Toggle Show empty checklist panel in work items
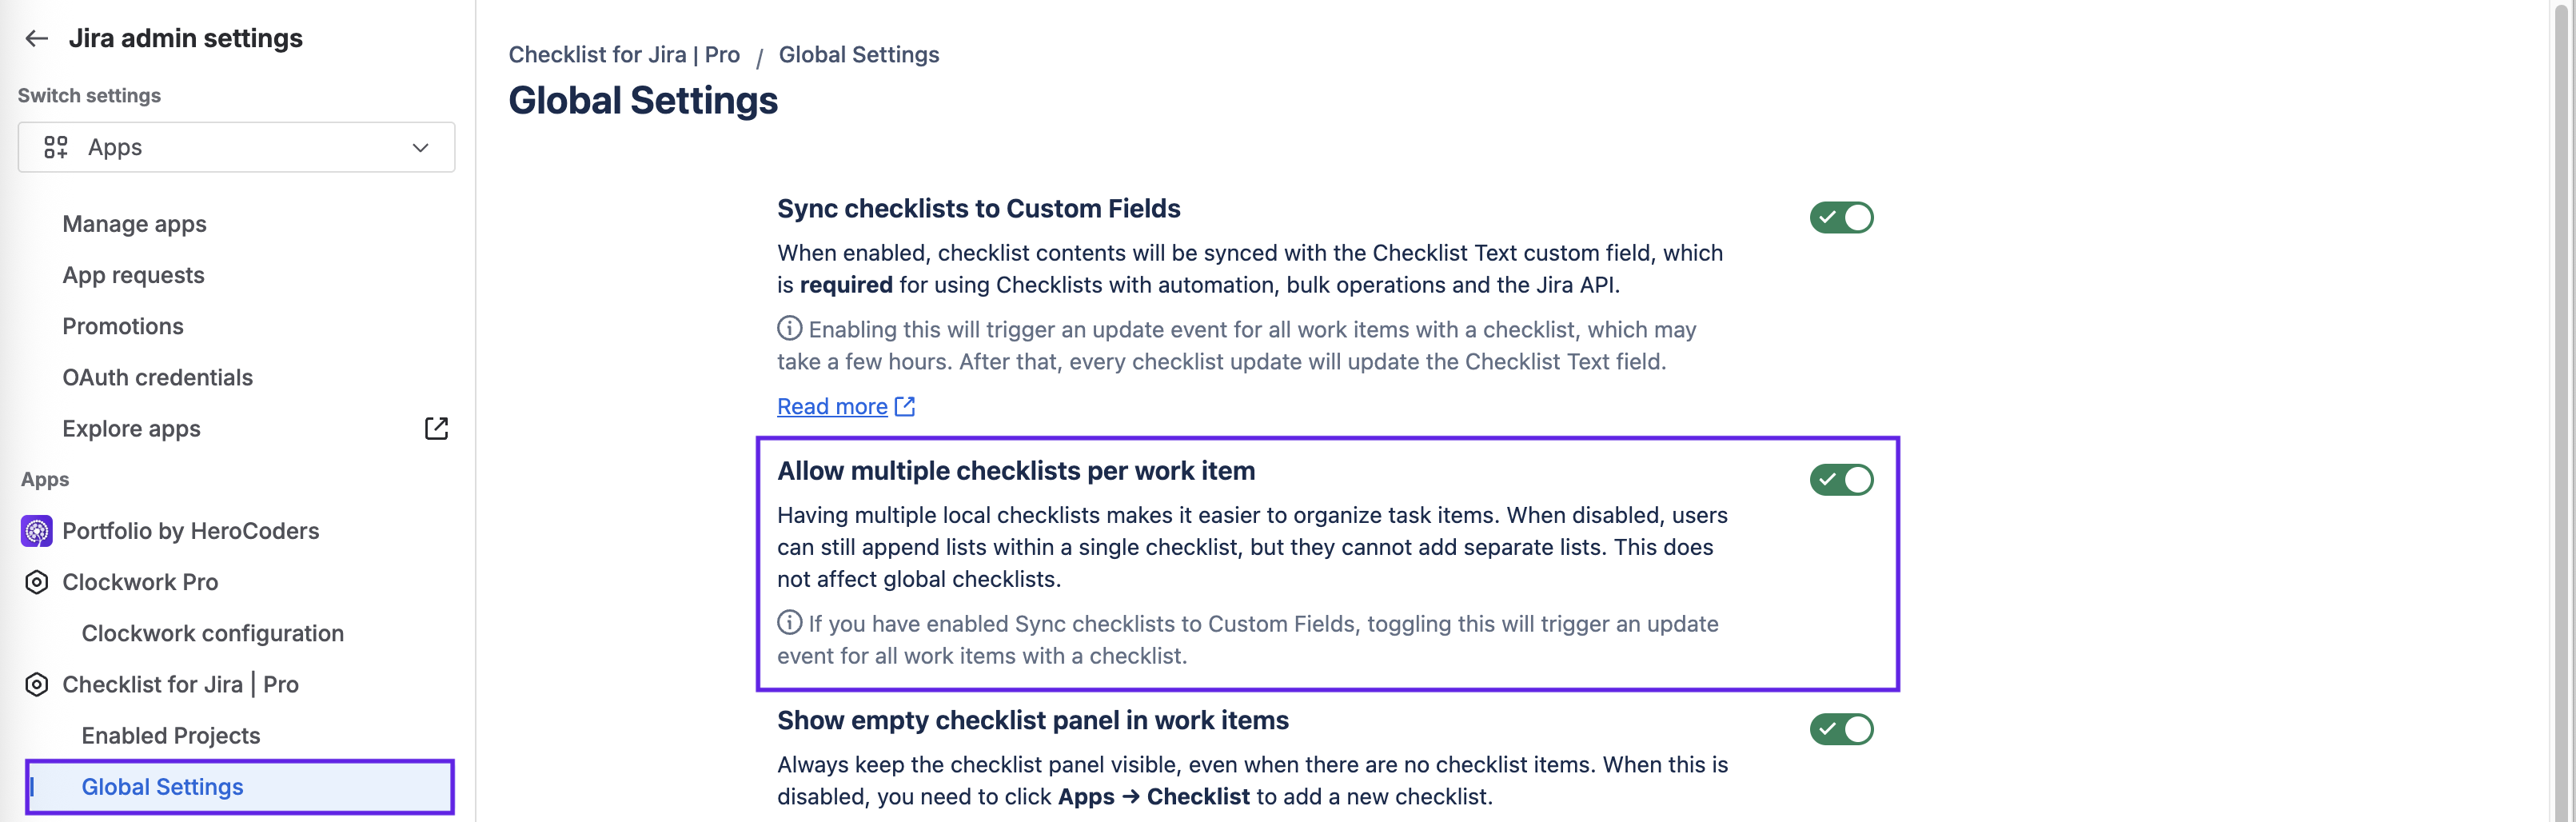The height and width of the screenshot is (822, 2576). 1840,729
